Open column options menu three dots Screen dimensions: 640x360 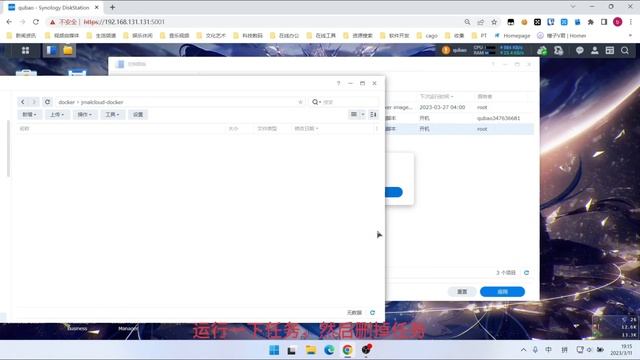(376, 129)
